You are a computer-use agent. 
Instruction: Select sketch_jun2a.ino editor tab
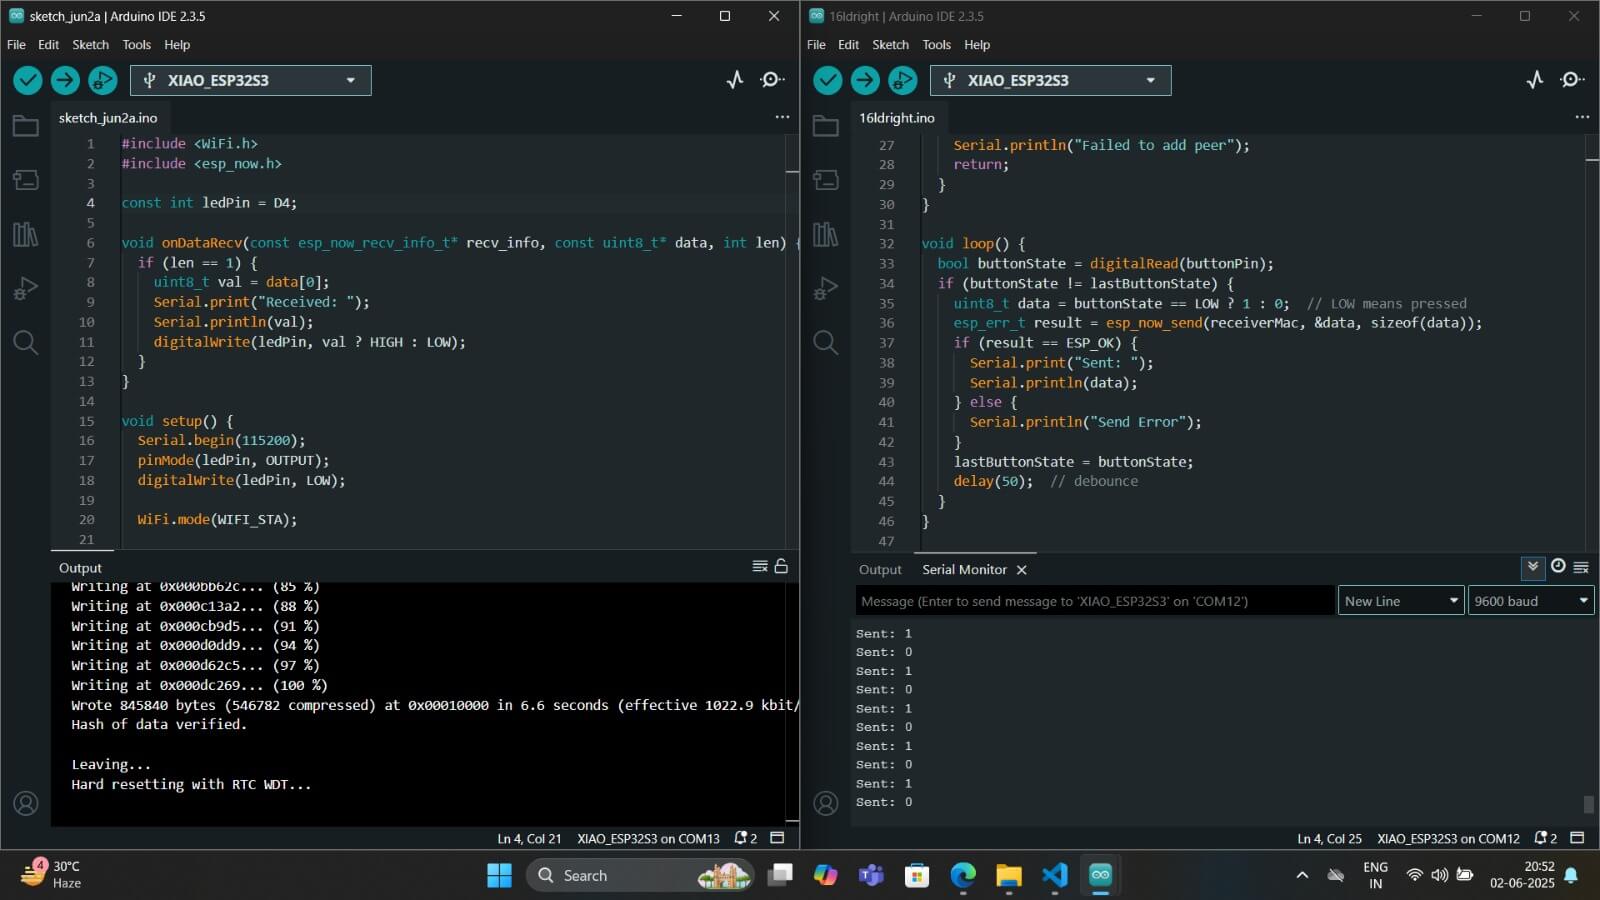click(108, 118)
